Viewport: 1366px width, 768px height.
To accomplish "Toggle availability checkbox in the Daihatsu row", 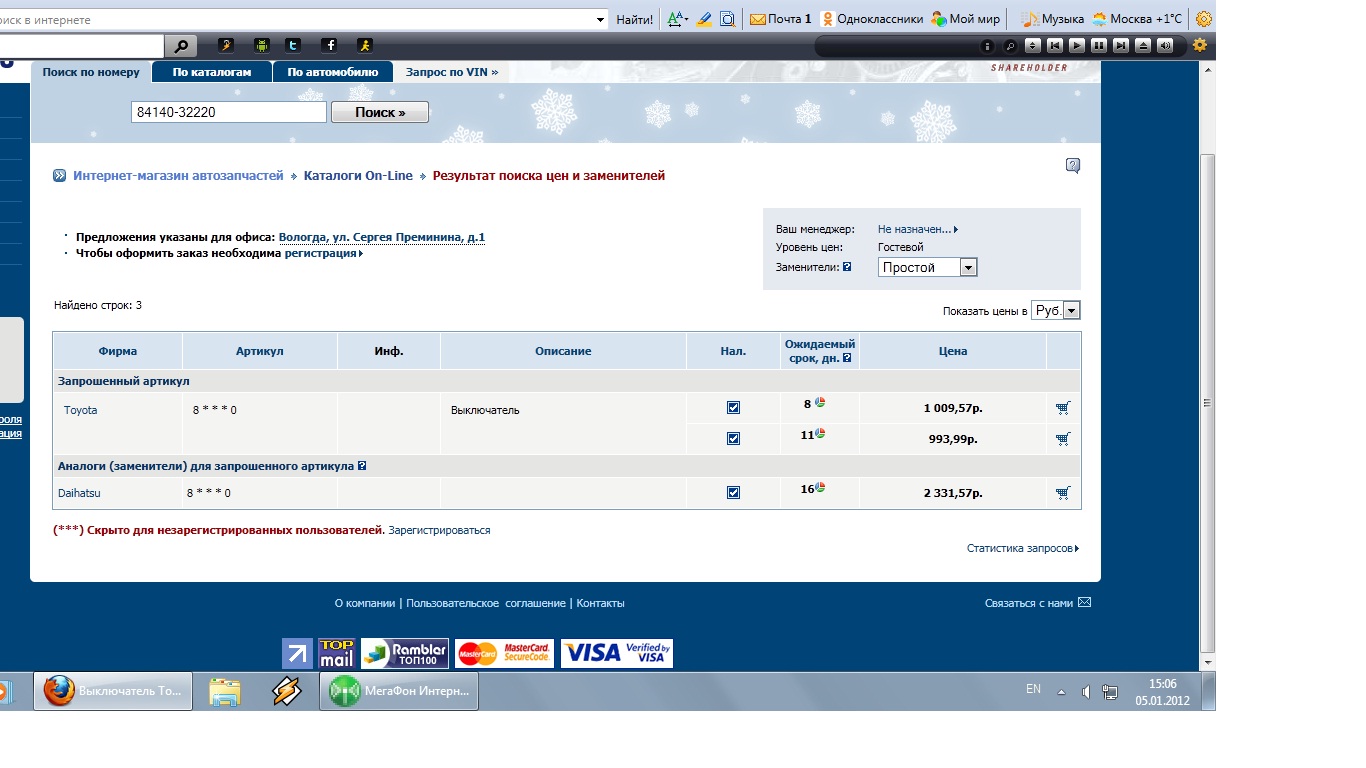I will tap(733, 493).
